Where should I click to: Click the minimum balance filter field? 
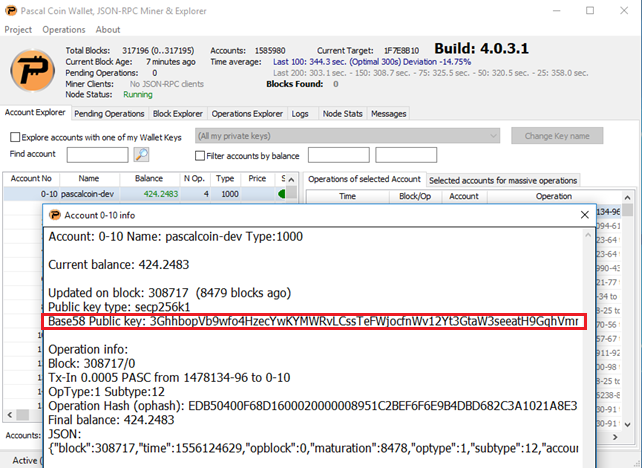339,155
